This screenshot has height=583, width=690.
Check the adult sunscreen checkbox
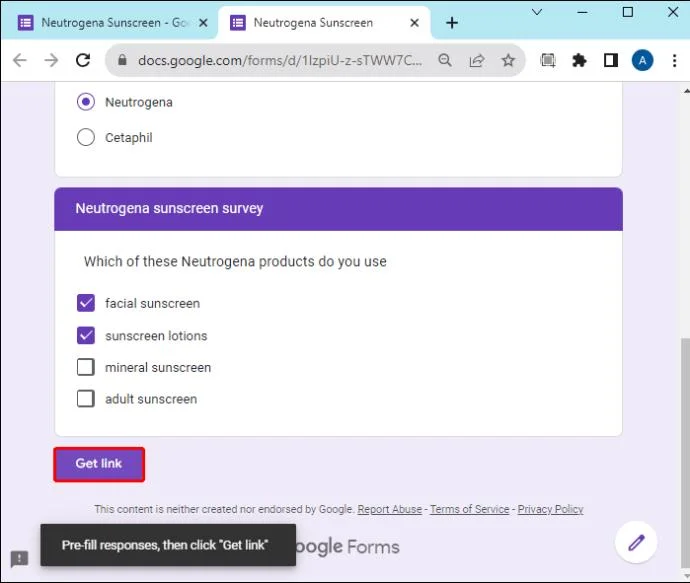pos(85,399)
